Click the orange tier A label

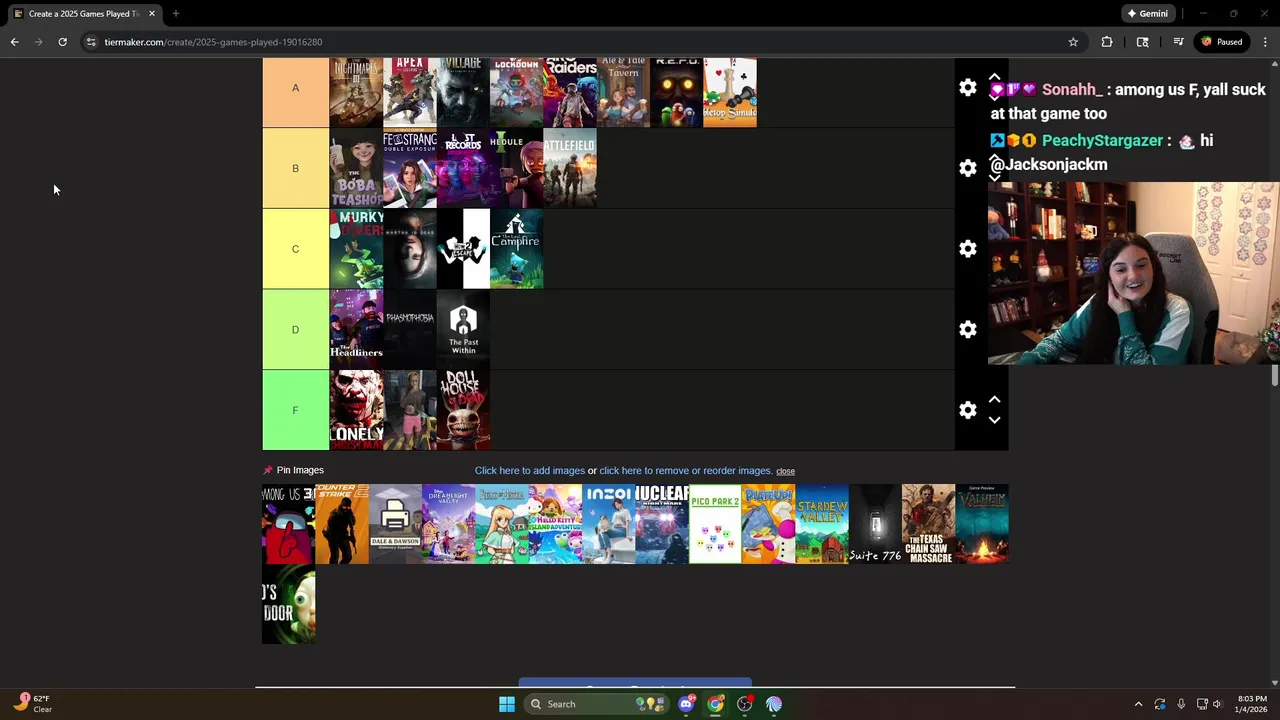click(295, 92)
